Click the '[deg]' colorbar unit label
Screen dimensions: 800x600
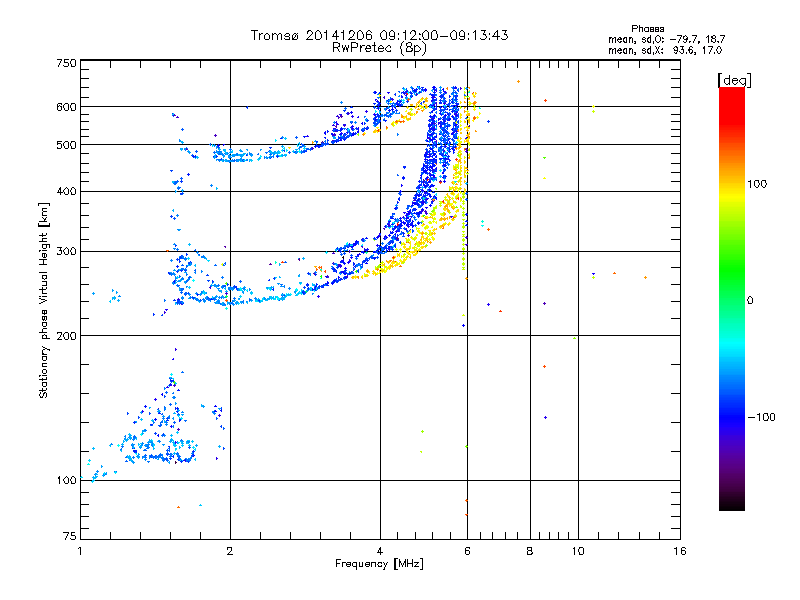(x=734, y=80)
